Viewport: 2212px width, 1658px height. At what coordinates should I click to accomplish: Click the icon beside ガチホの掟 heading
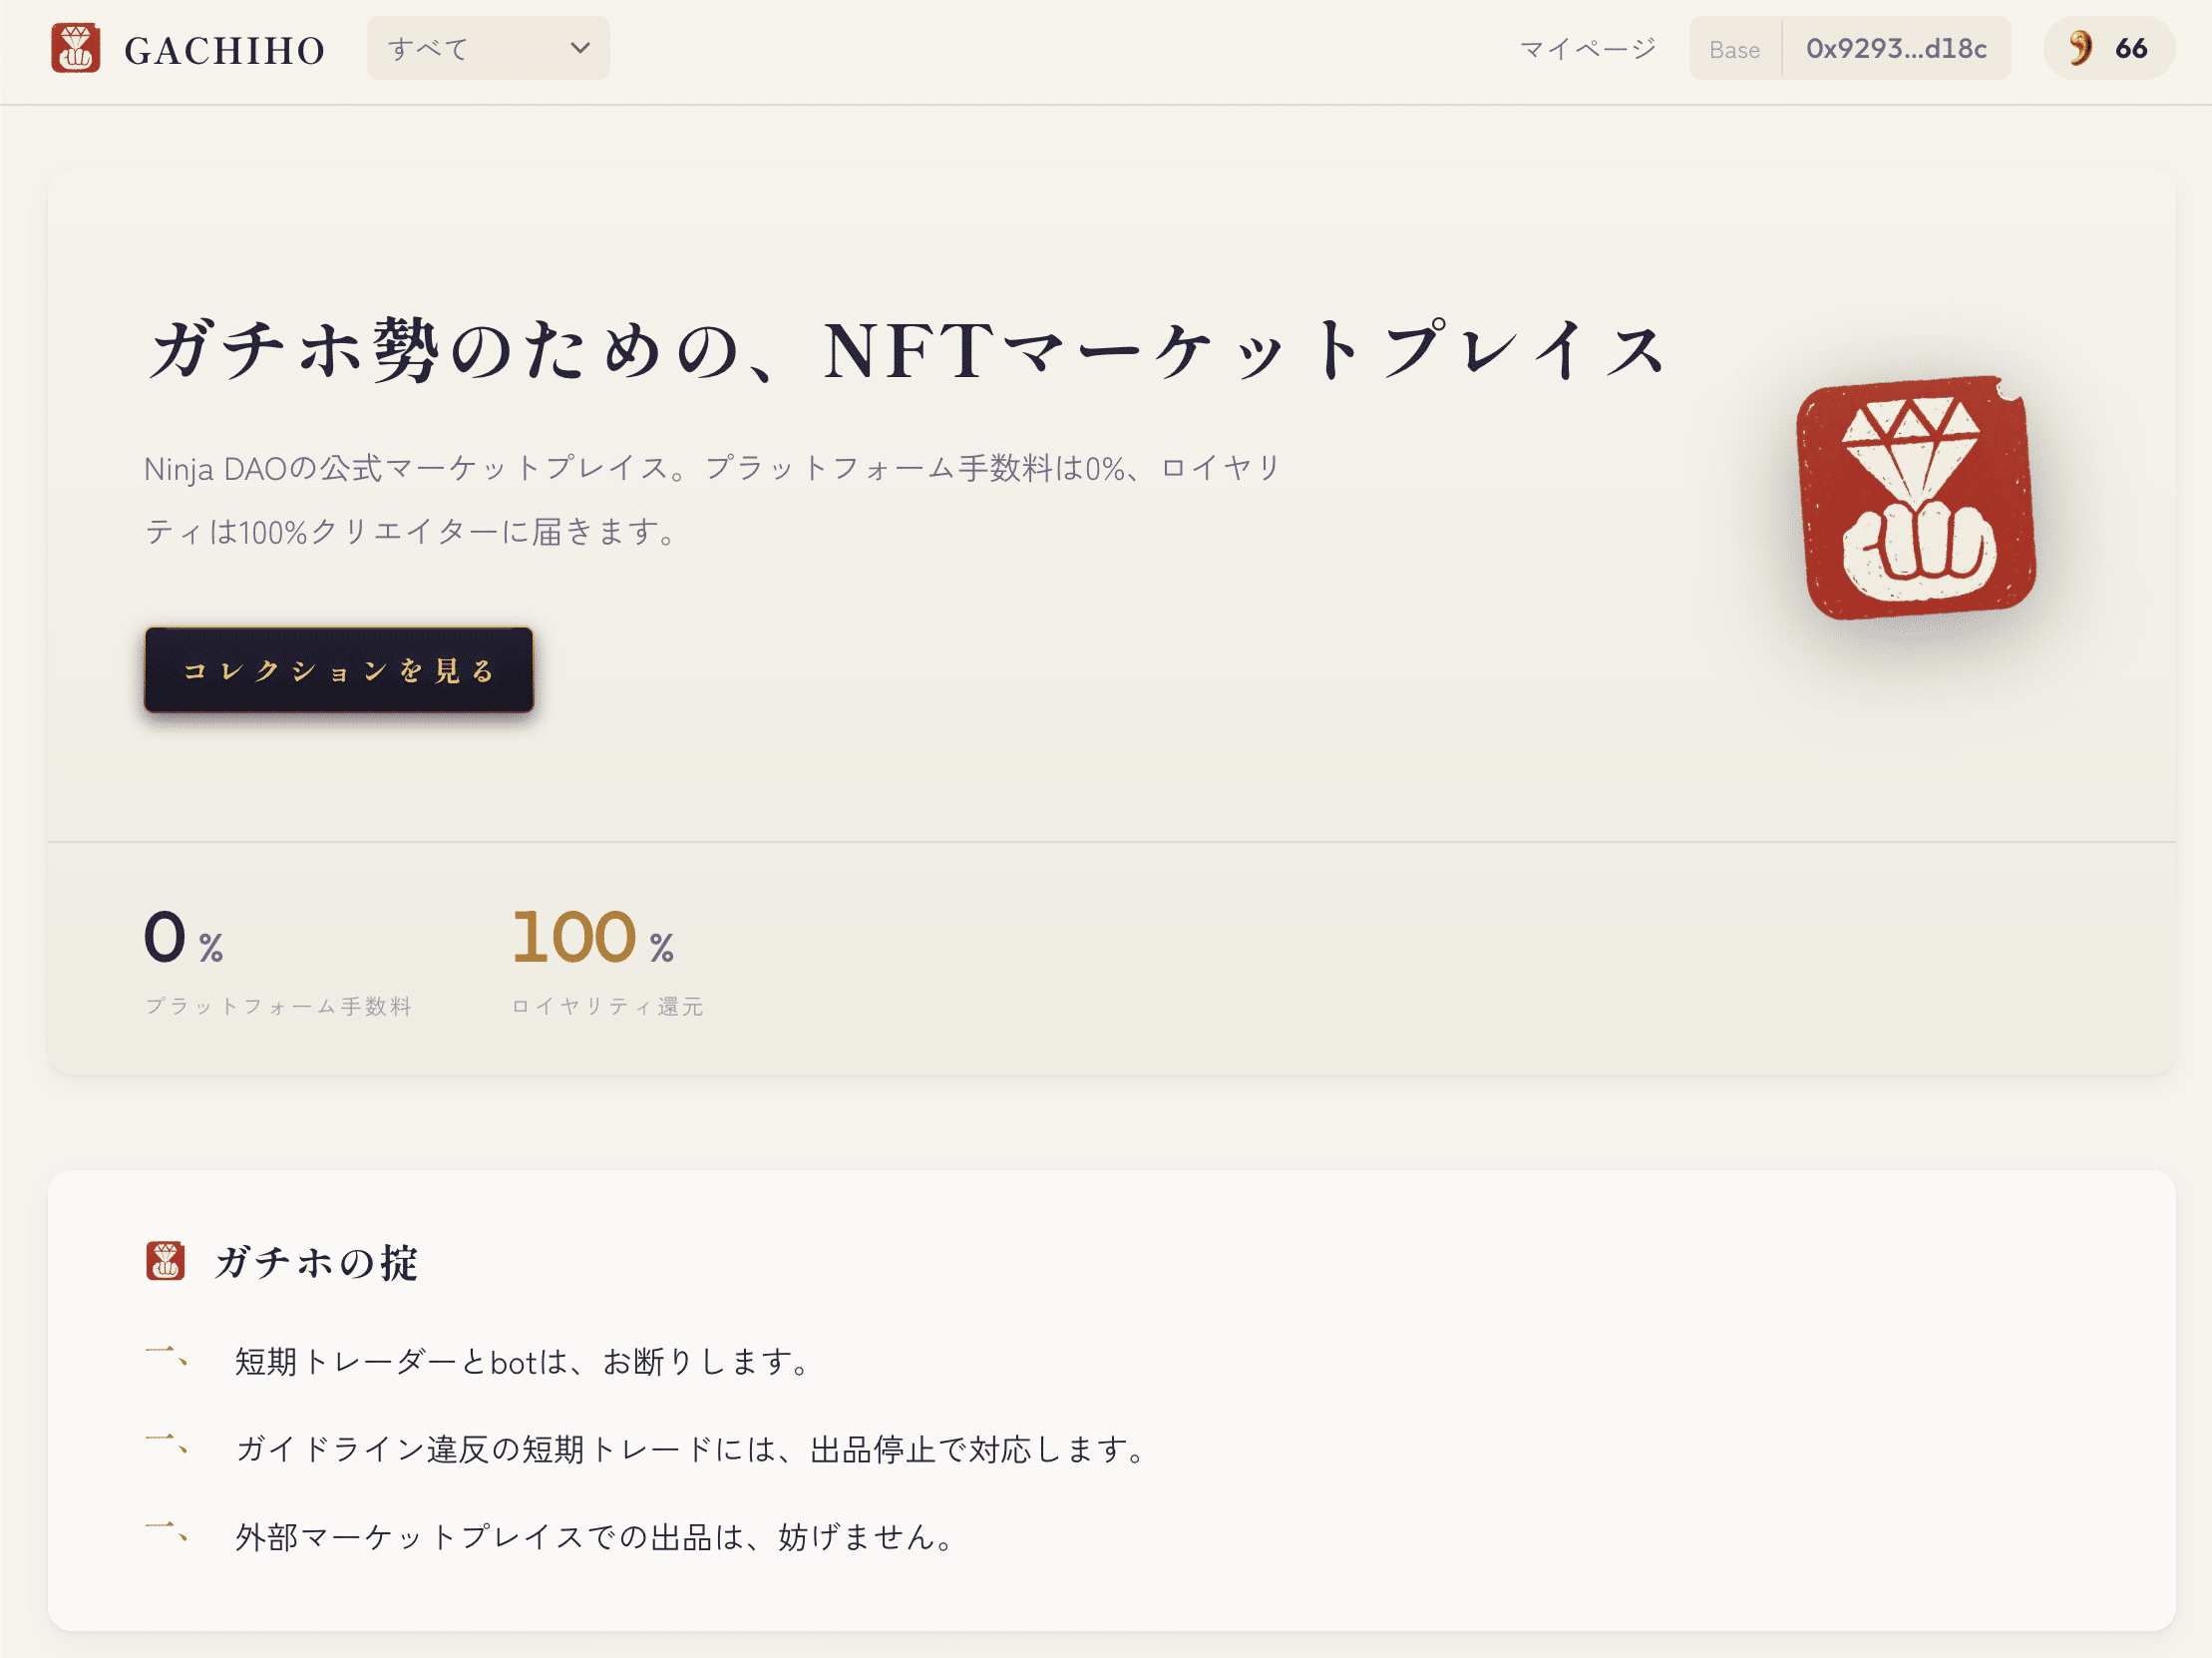click(x=165, y=1261)
